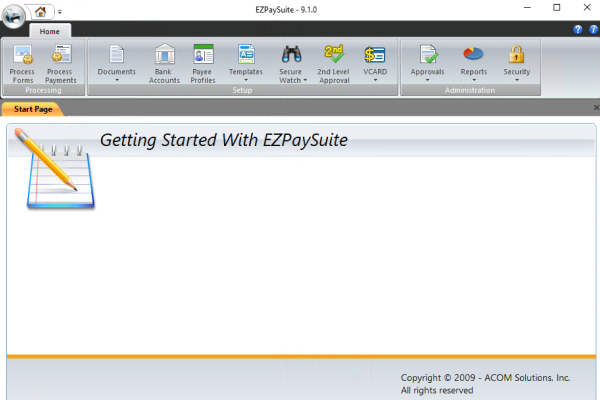Open Bank Accounts setup
The image size is (600, 400).
[x=165, y=62]
